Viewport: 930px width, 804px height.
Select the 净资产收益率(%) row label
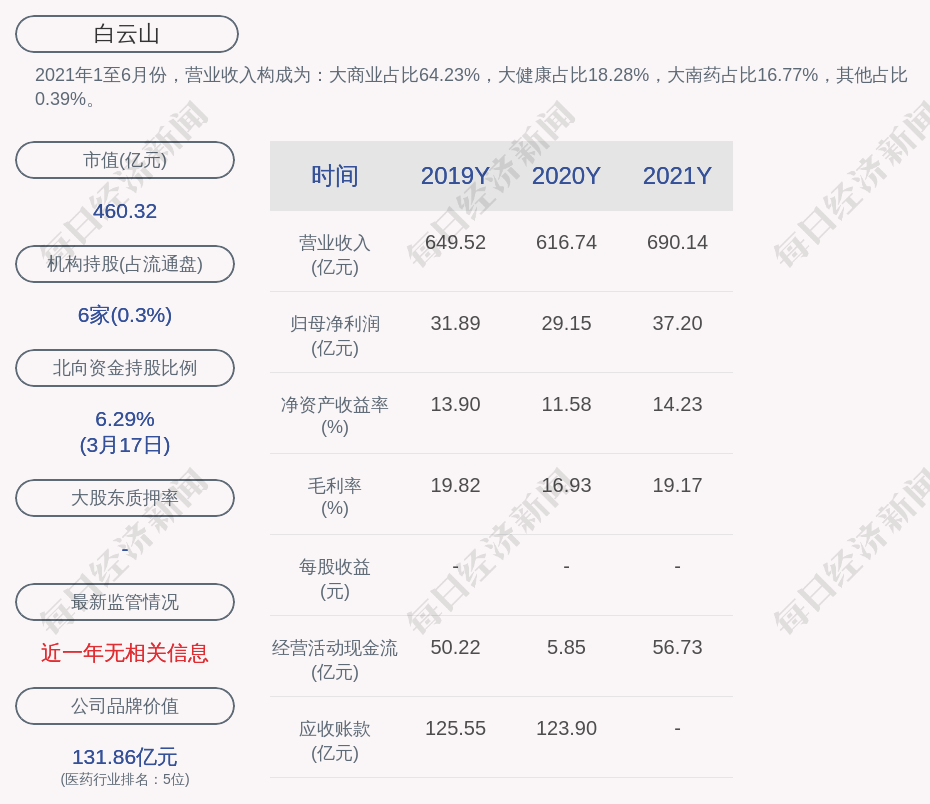coord(335,416)
